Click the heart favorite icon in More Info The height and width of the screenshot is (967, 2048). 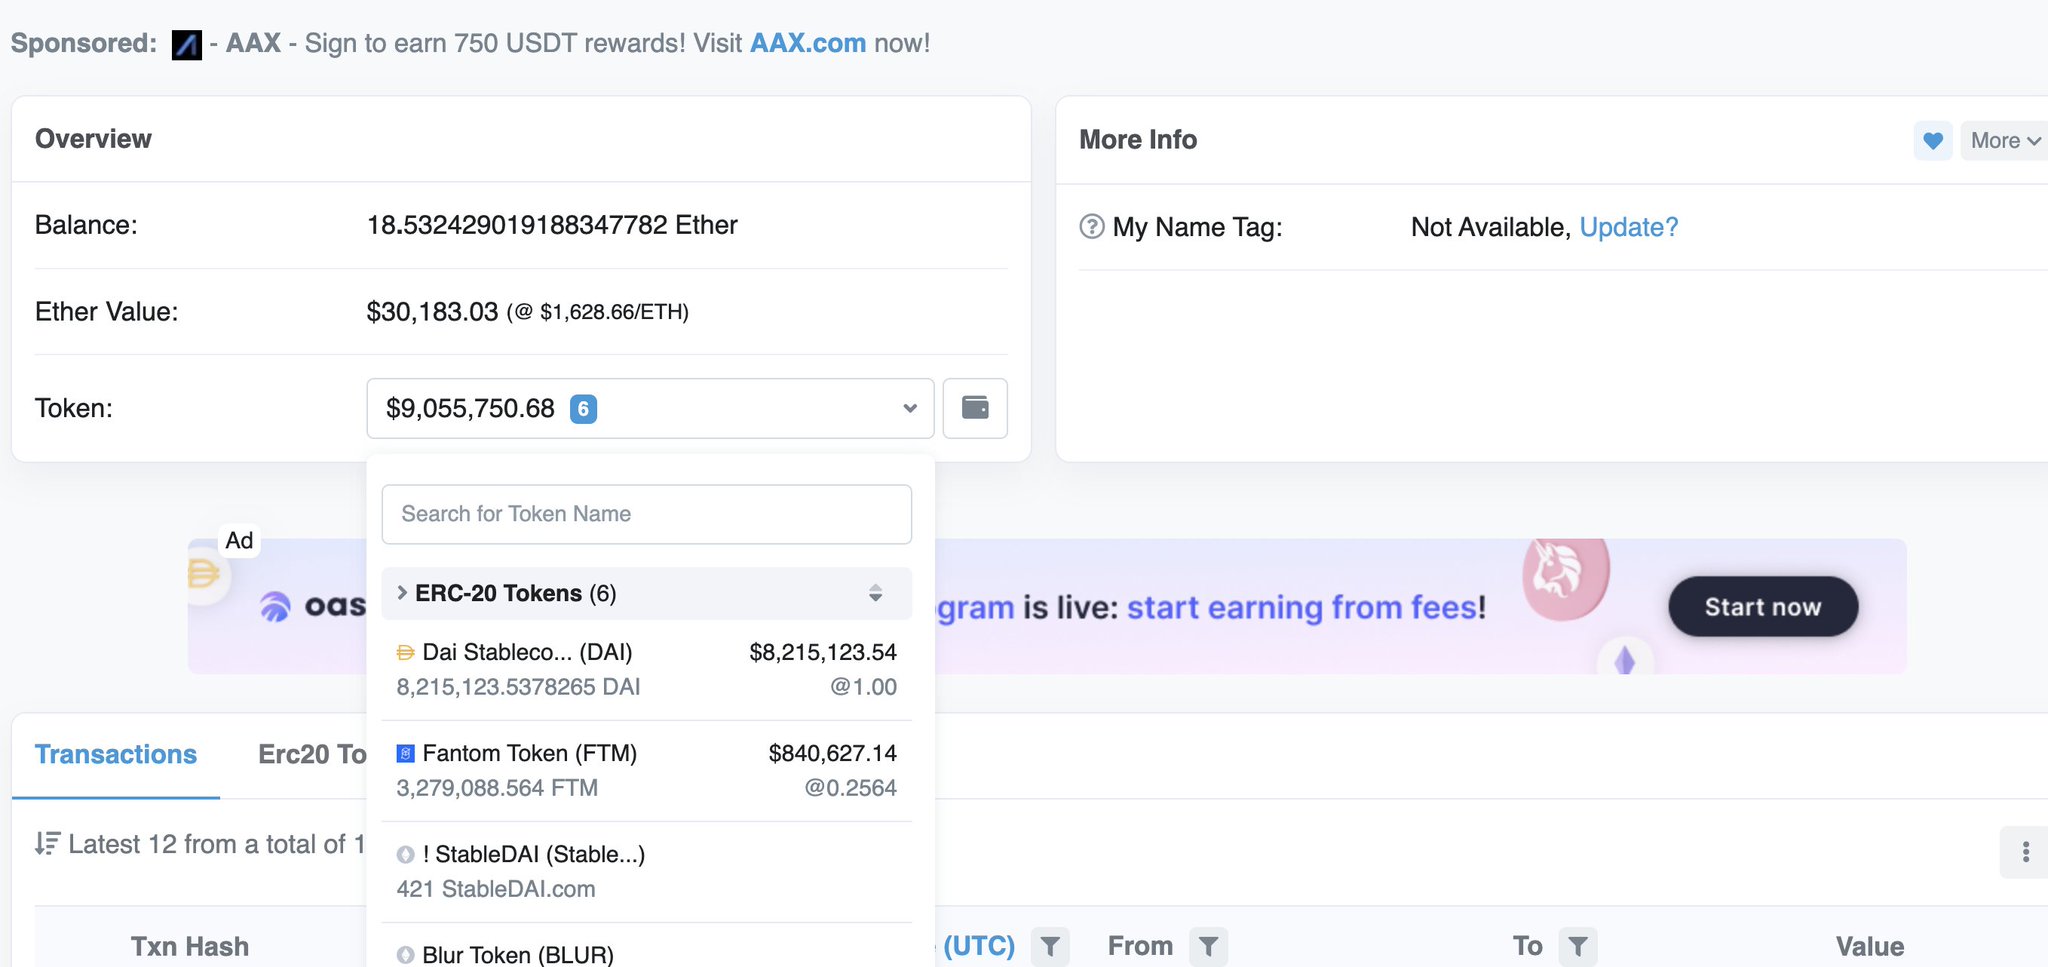click(1933, 141)
